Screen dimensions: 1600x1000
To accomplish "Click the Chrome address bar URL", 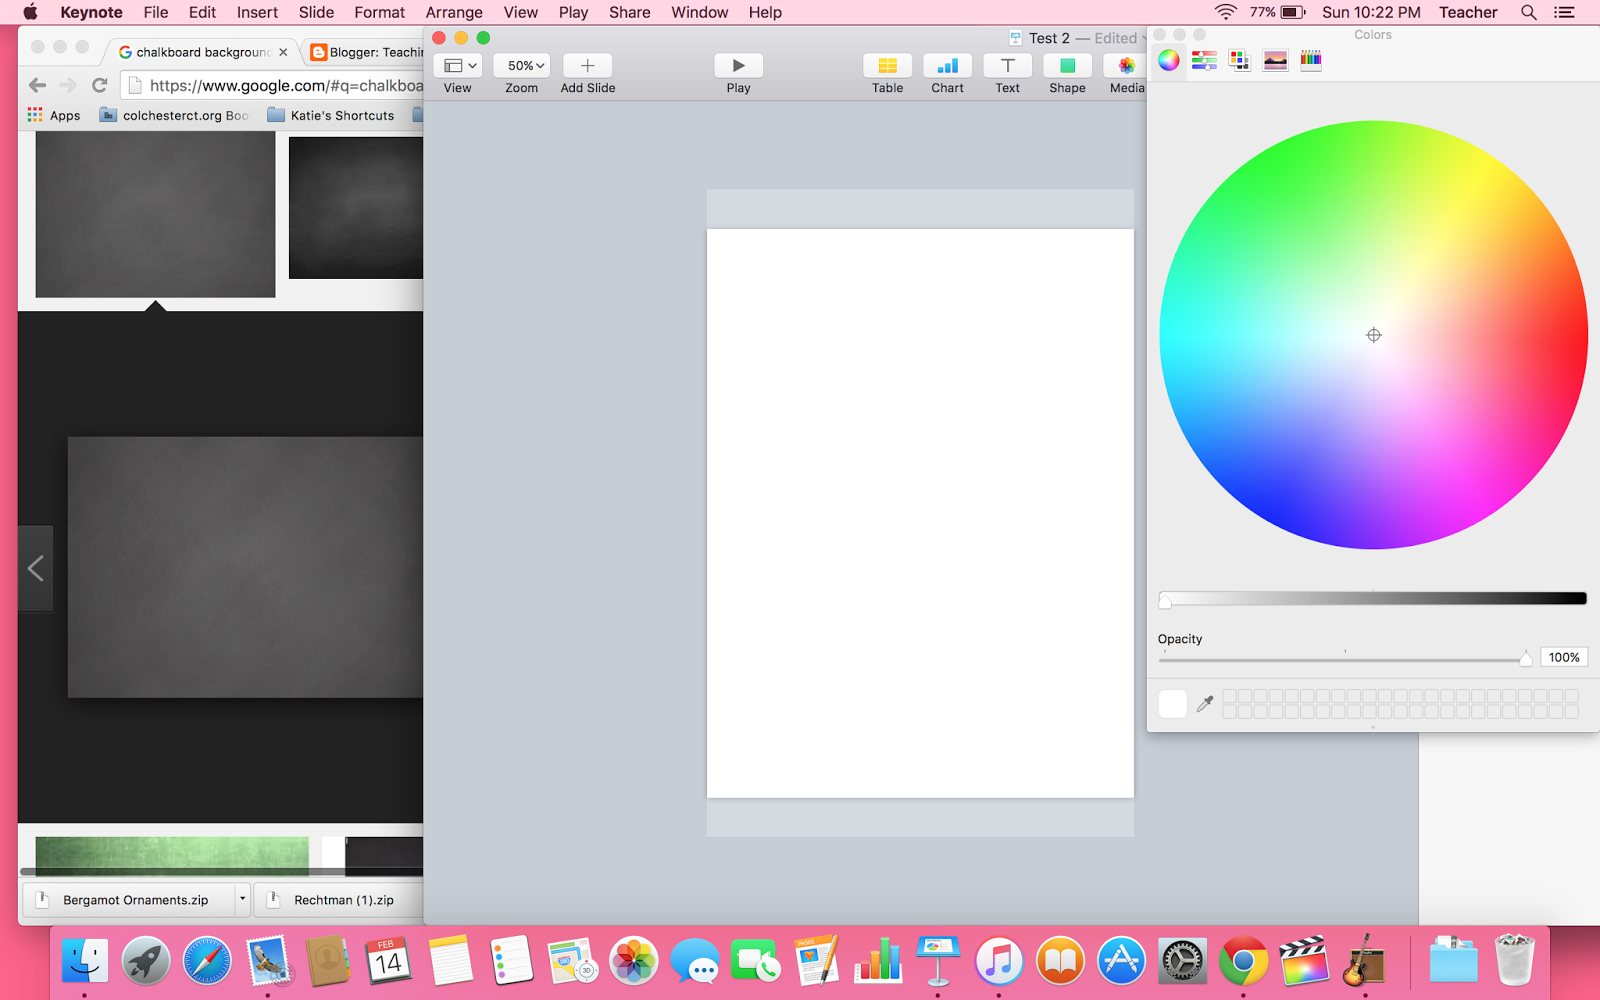I will point(286,86).
